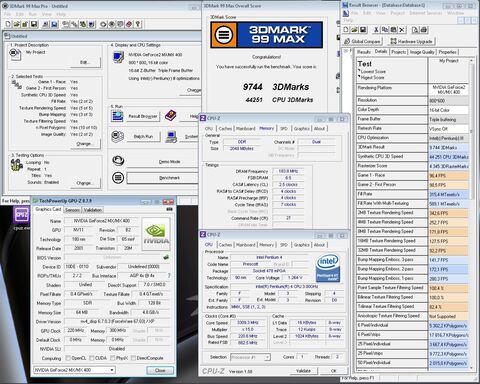This screenshot has height=384, width=480.
Task: Open the View menu in 3DMark 99 Max
Action: 47,14
